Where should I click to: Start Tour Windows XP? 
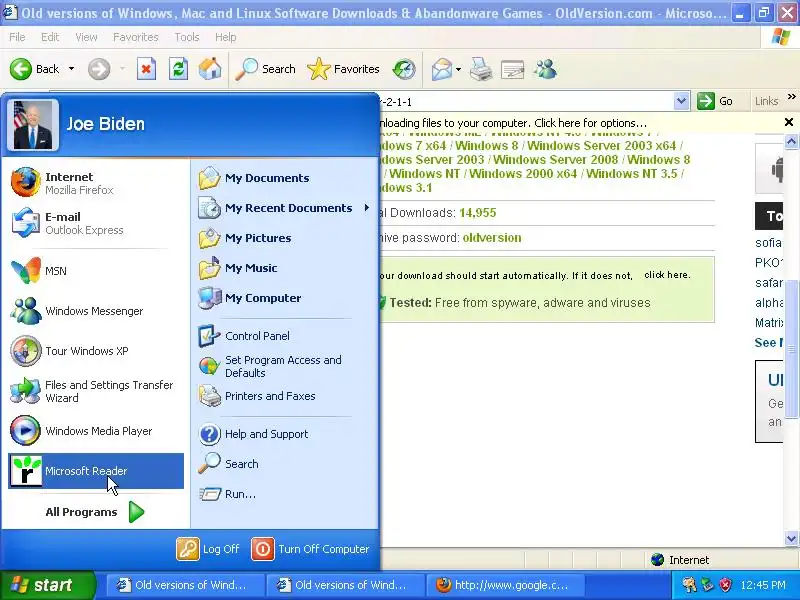click(x=95, y=351)
